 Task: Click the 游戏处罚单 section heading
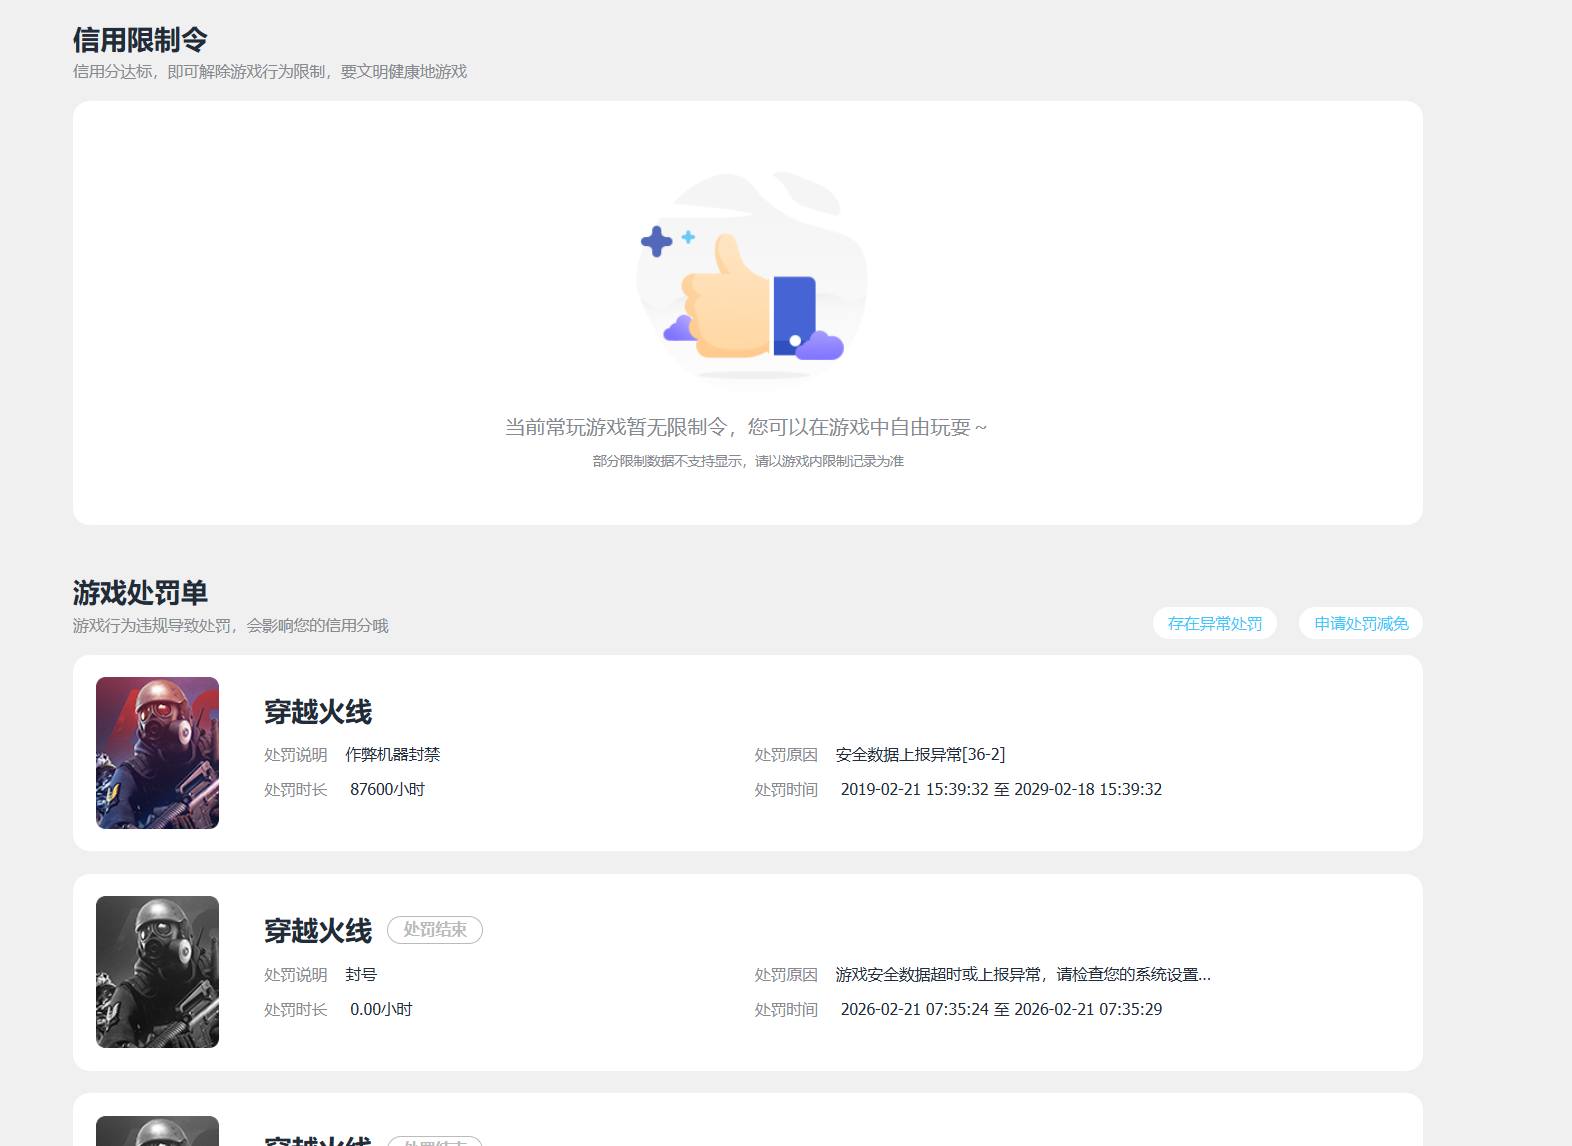coord(140,593)
